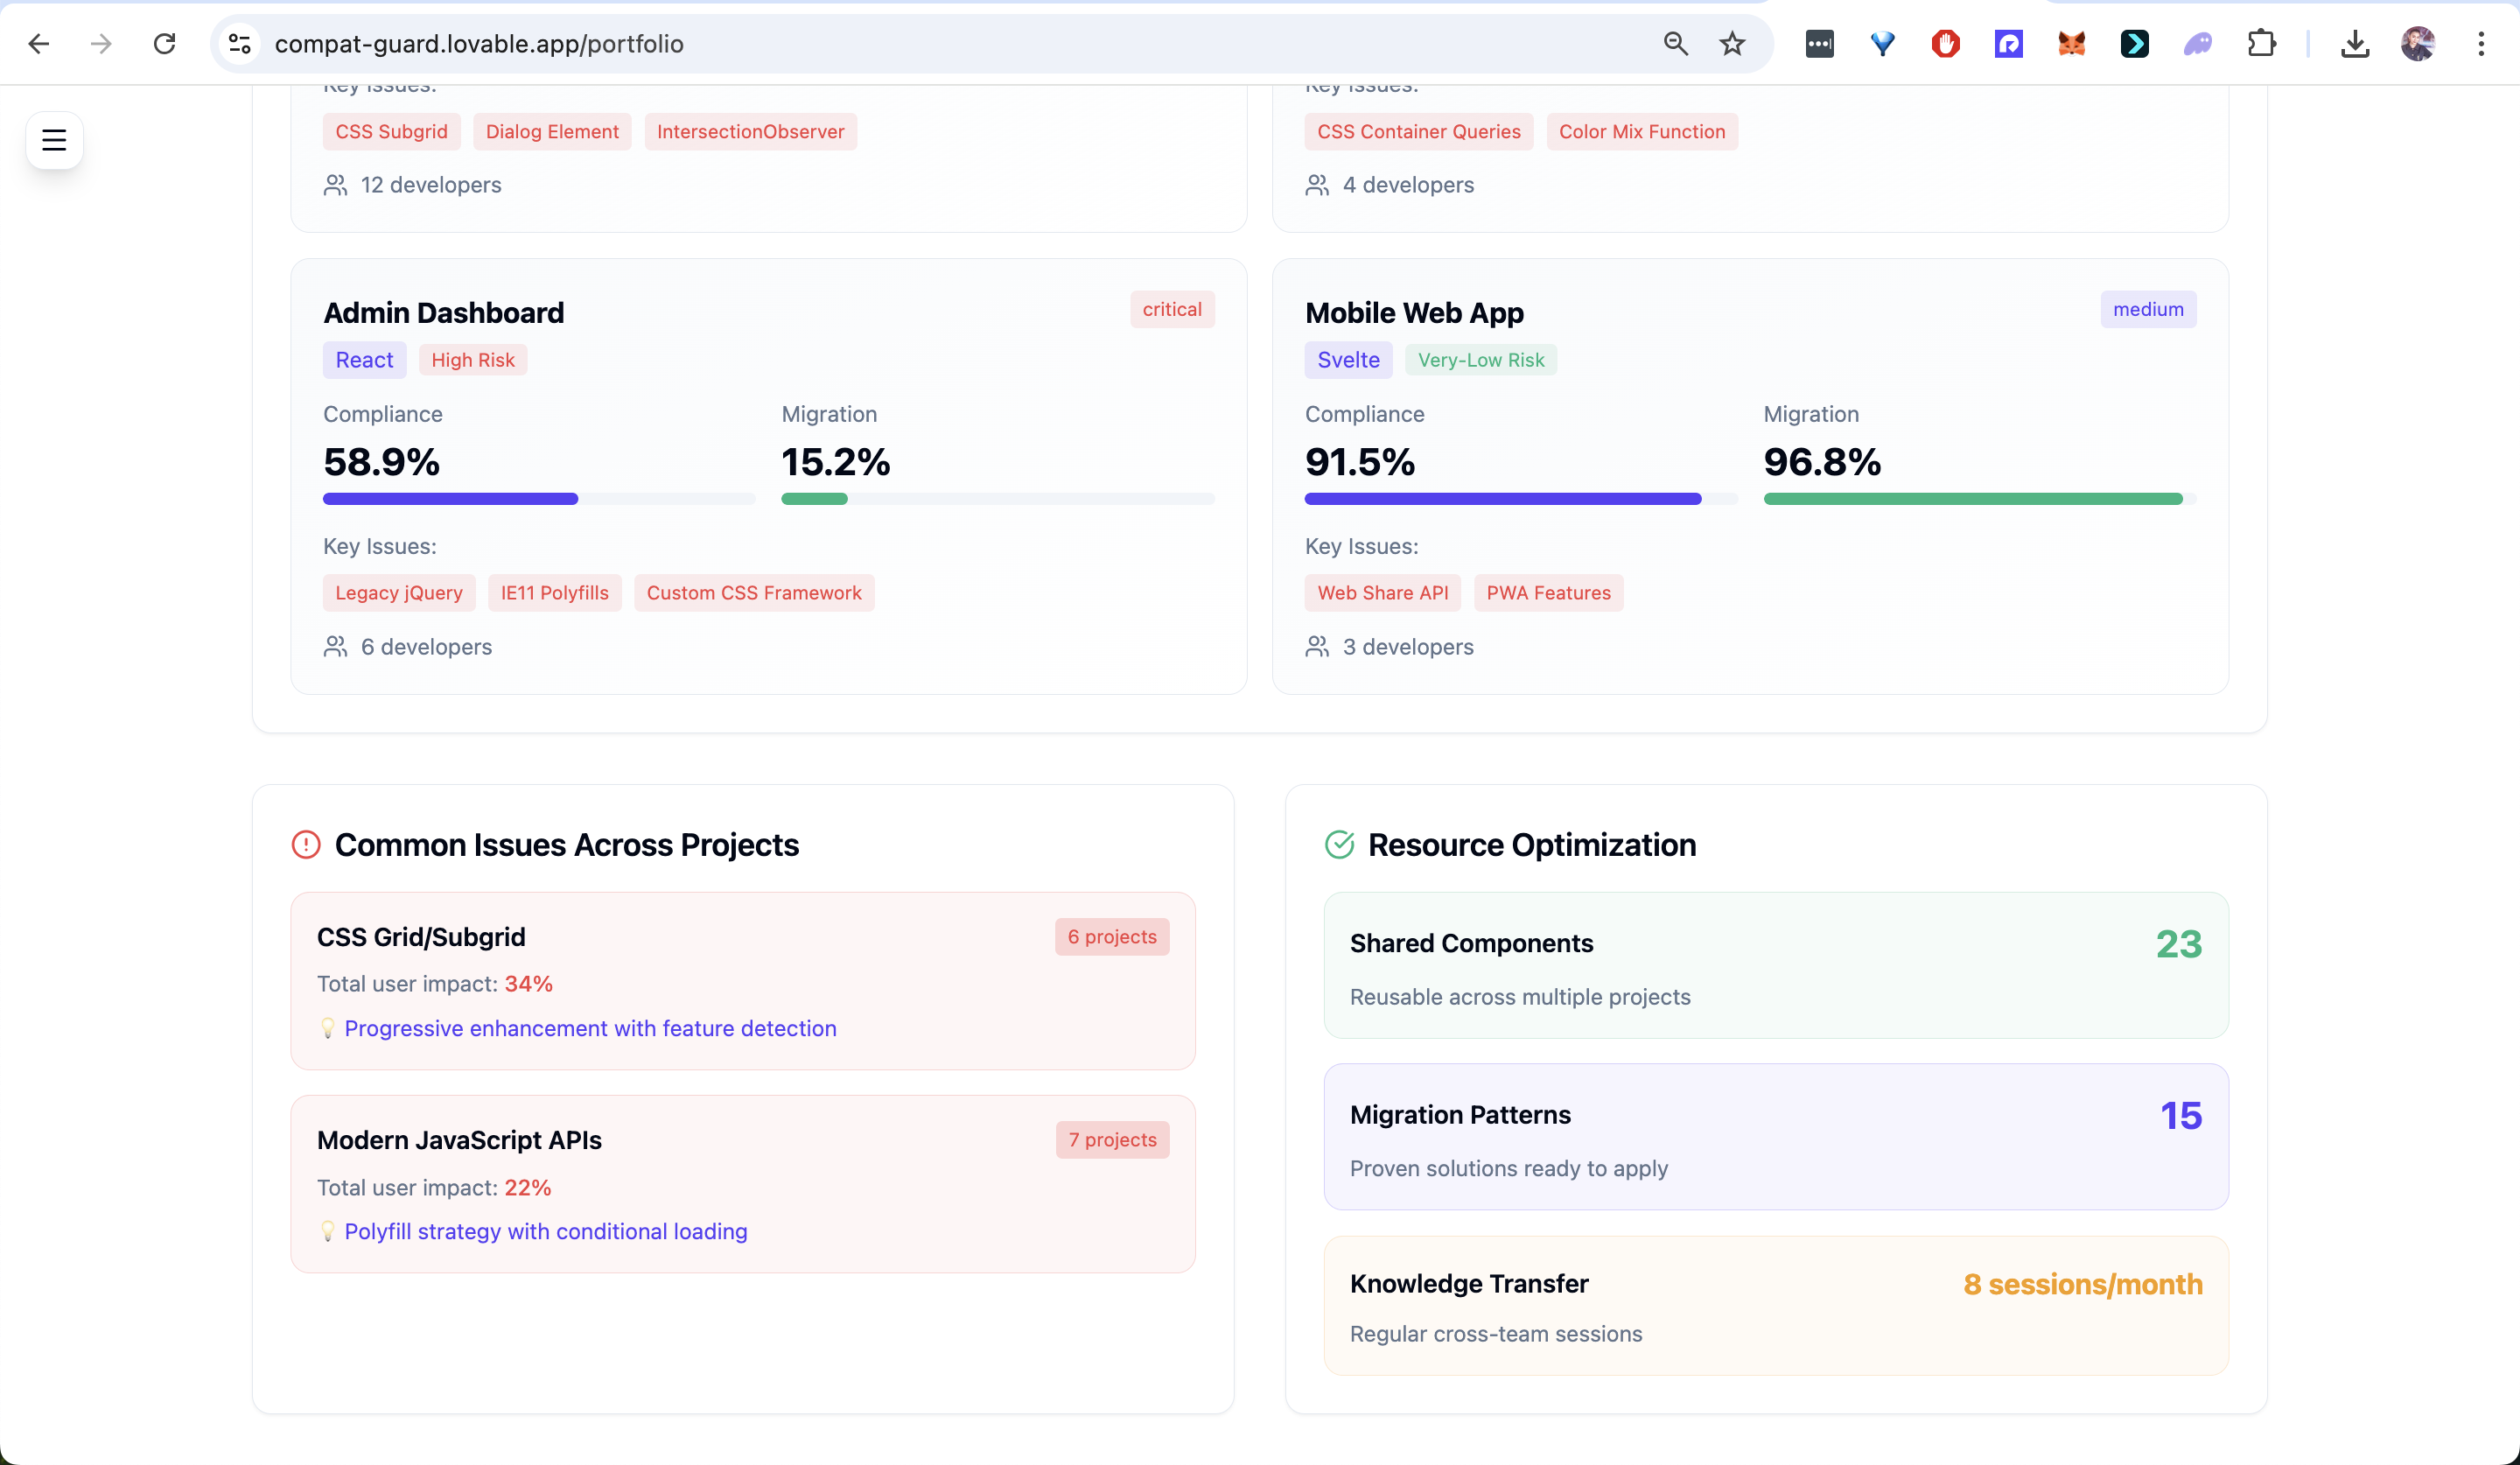Click the address bar URL field
Screen dimensions: 2520x1465
(x=900, y=44)
